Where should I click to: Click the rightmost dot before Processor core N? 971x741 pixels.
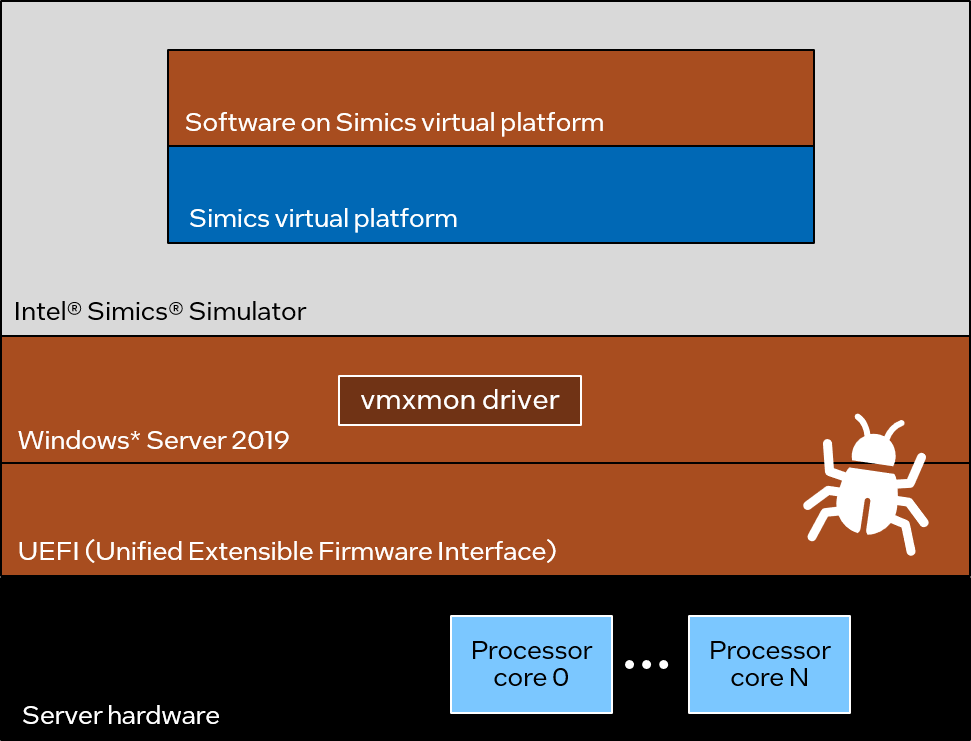664,664
